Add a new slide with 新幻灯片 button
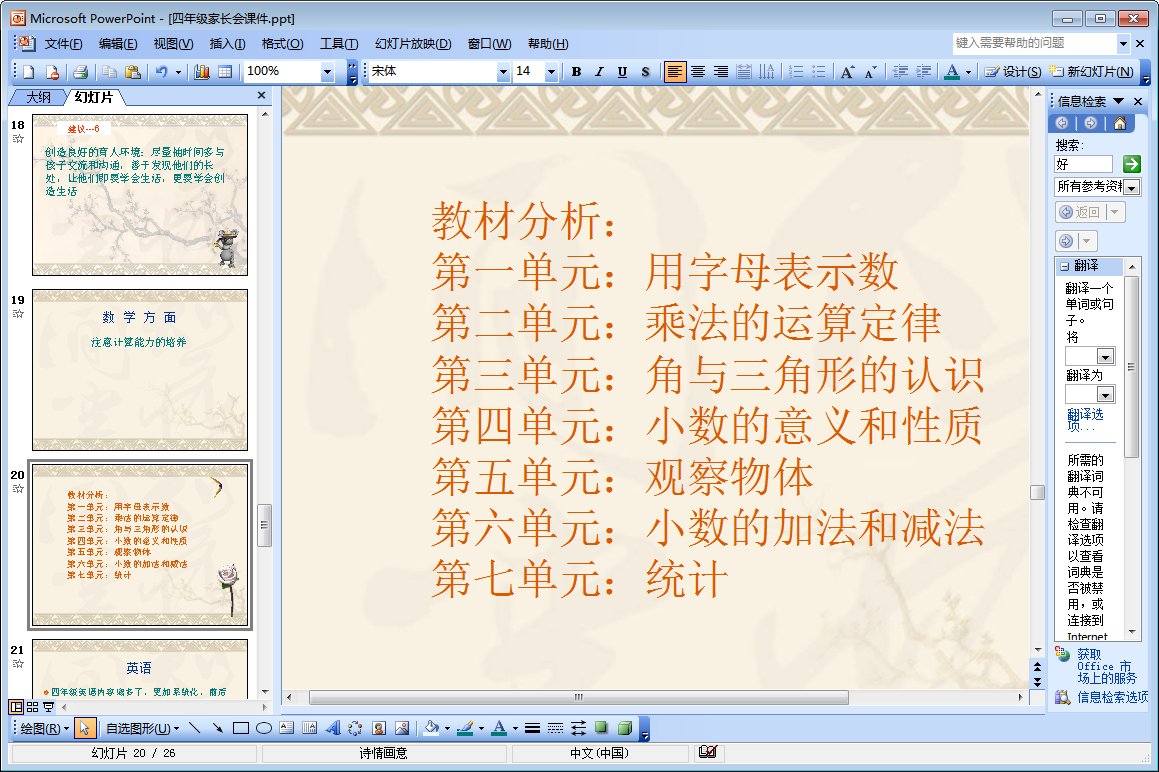The width and height of the screenshot is (1159, 772). tap(1092, 72)
